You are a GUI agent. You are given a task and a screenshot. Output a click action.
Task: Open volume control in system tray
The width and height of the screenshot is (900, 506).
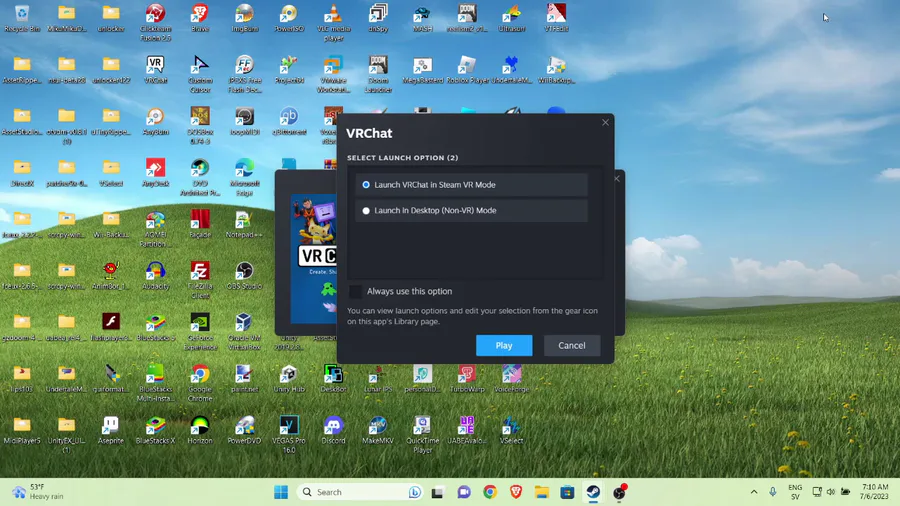click(831, 492)
